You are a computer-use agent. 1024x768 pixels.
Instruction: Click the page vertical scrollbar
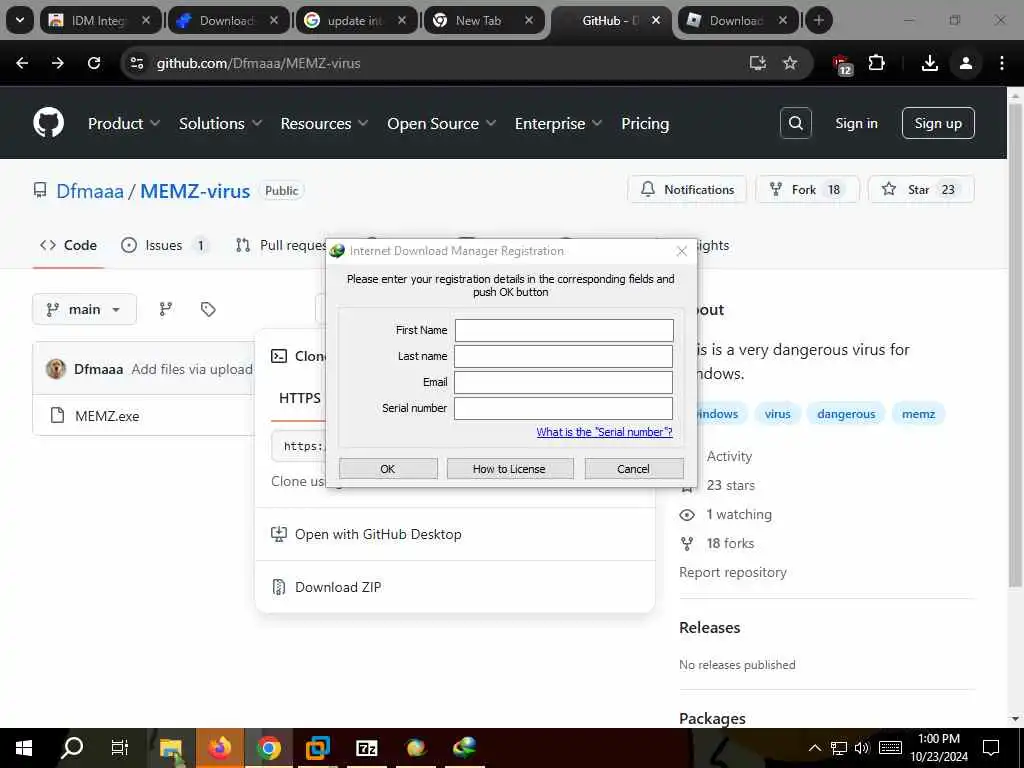[1015, 345]
